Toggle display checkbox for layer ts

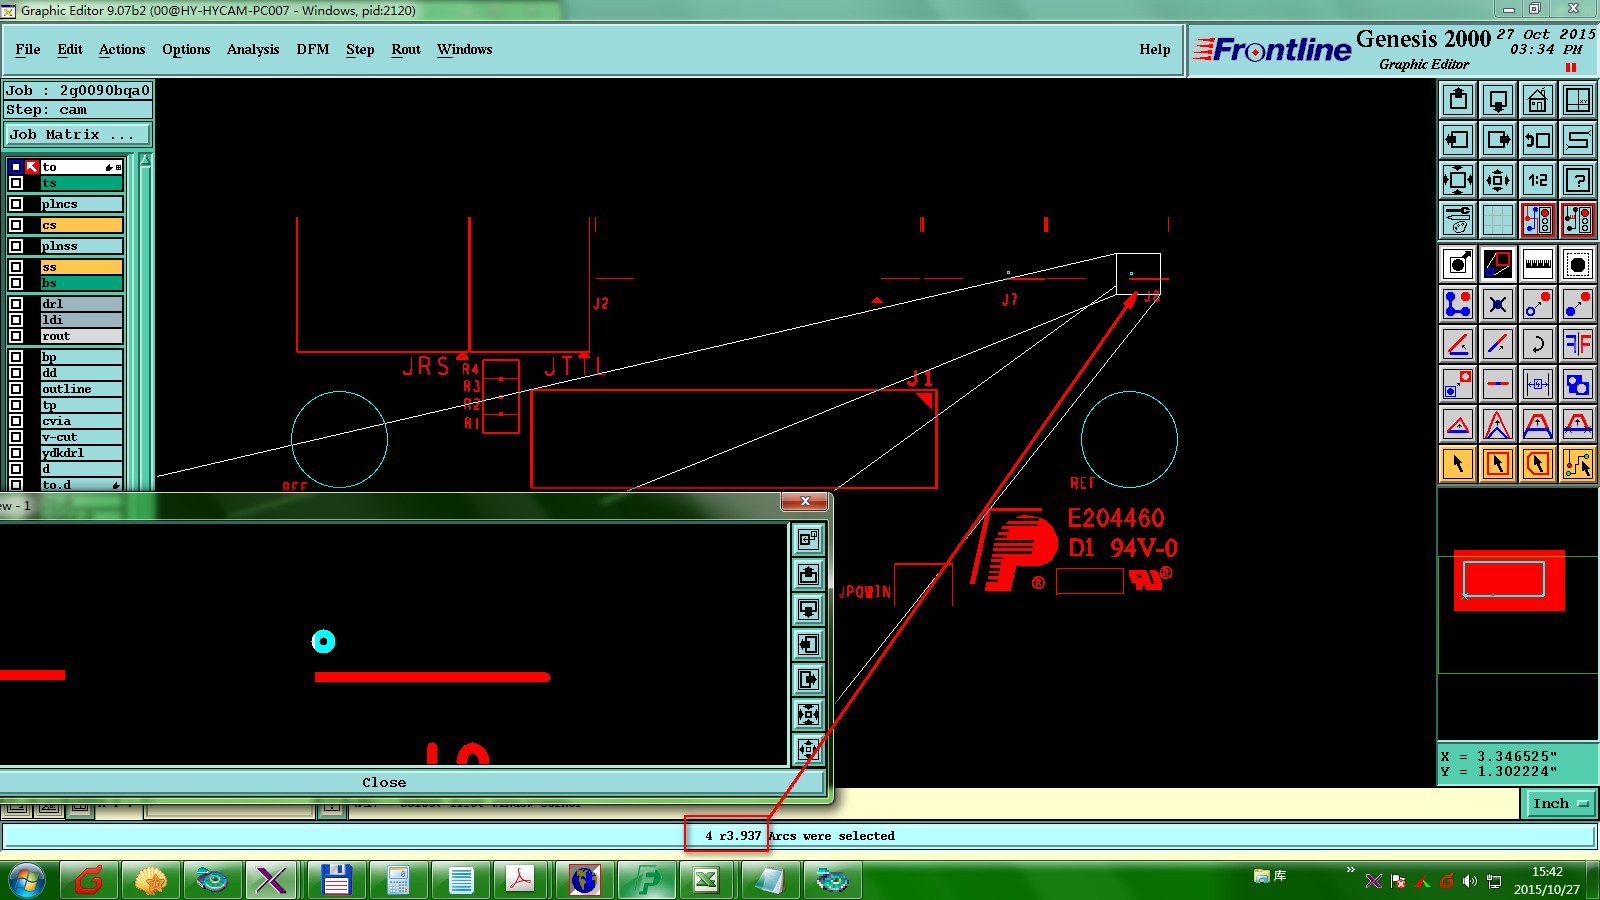(16, 183)
